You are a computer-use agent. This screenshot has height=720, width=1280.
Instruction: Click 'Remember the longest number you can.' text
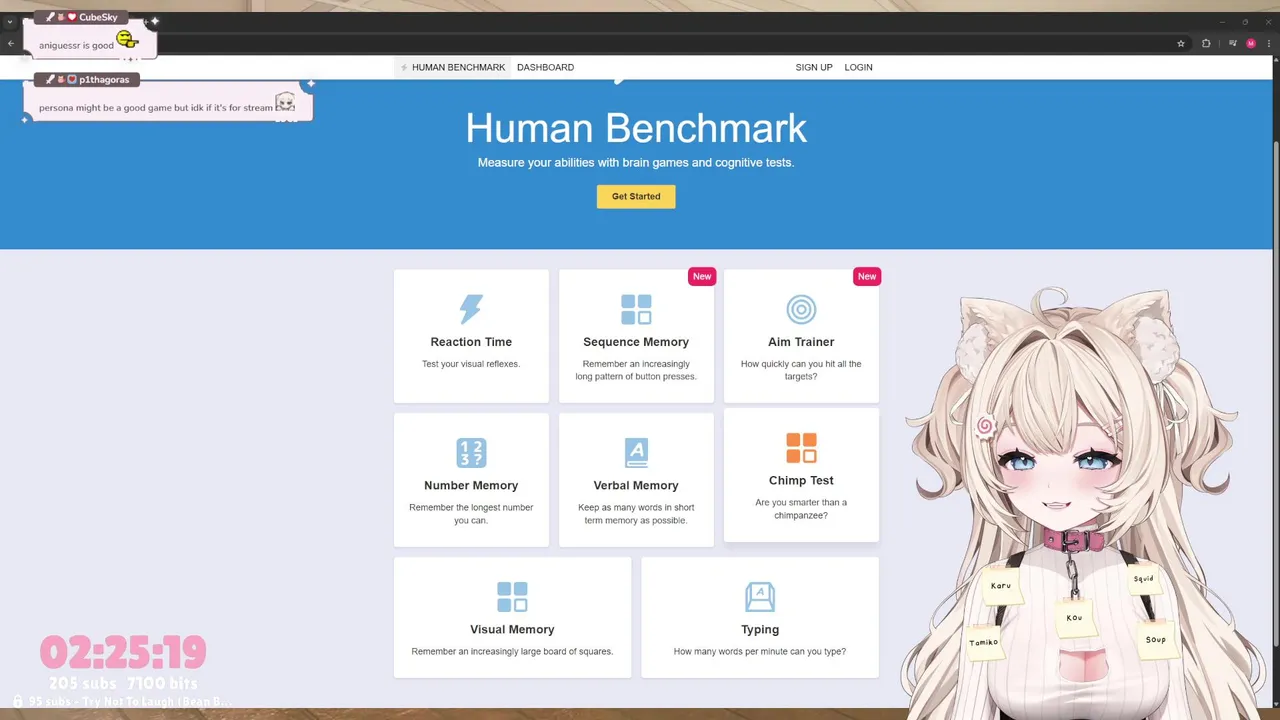[471, 514]
